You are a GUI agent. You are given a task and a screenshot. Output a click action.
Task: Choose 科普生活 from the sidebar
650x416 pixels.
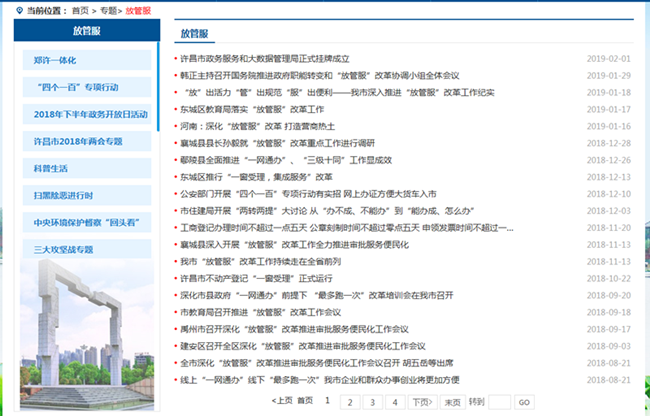point(51,168)
